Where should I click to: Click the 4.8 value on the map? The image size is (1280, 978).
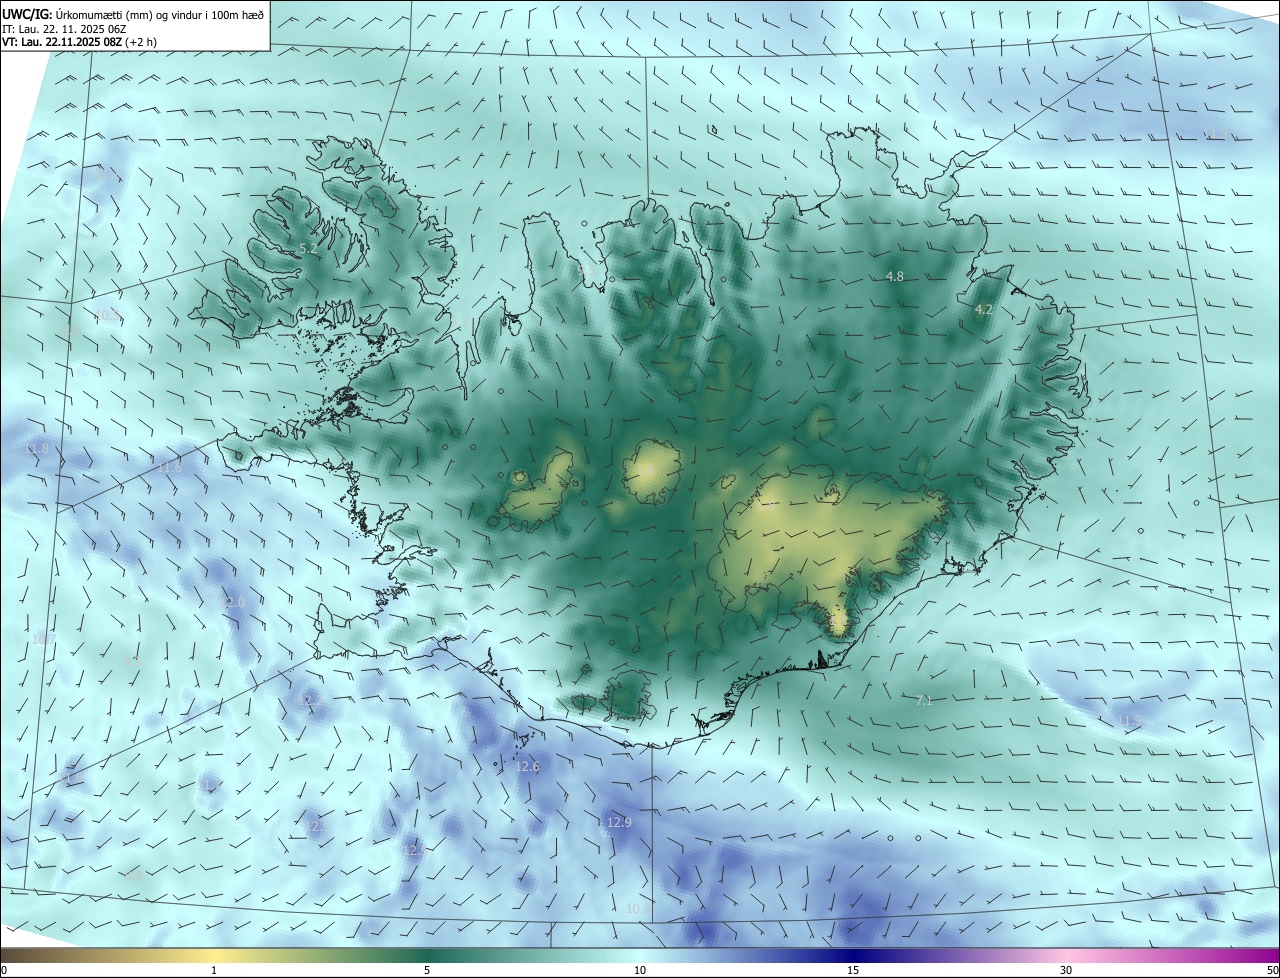(x=895, y=276)
